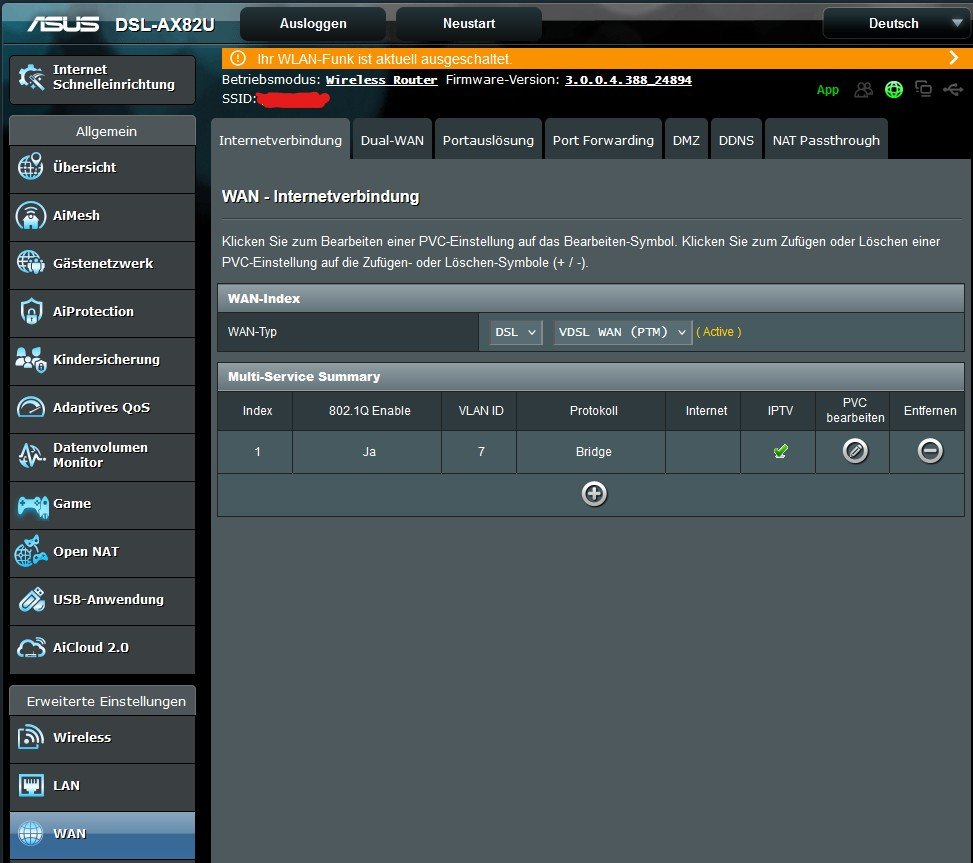Add a new PVC with the plus icon
973x863 pixels.
pyautogui.click(x=594, y=494)
